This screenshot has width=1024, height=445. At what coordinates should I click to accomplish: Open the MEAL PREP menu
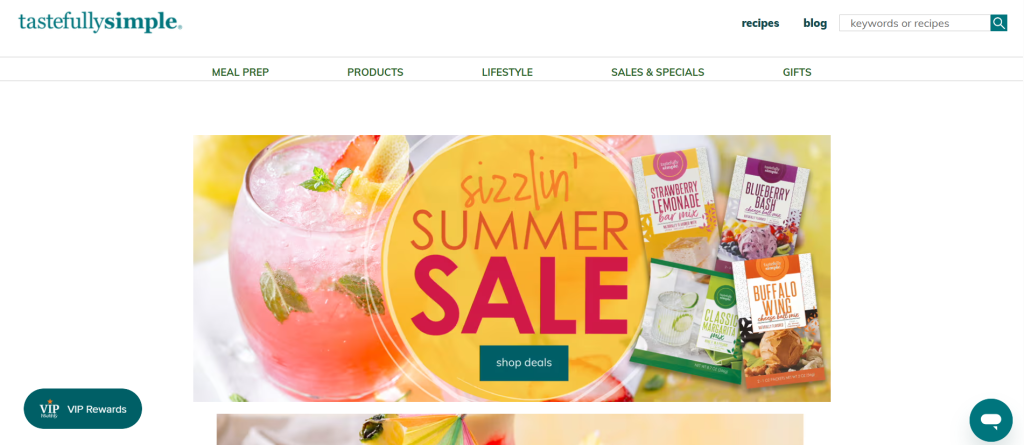point(240,72)
